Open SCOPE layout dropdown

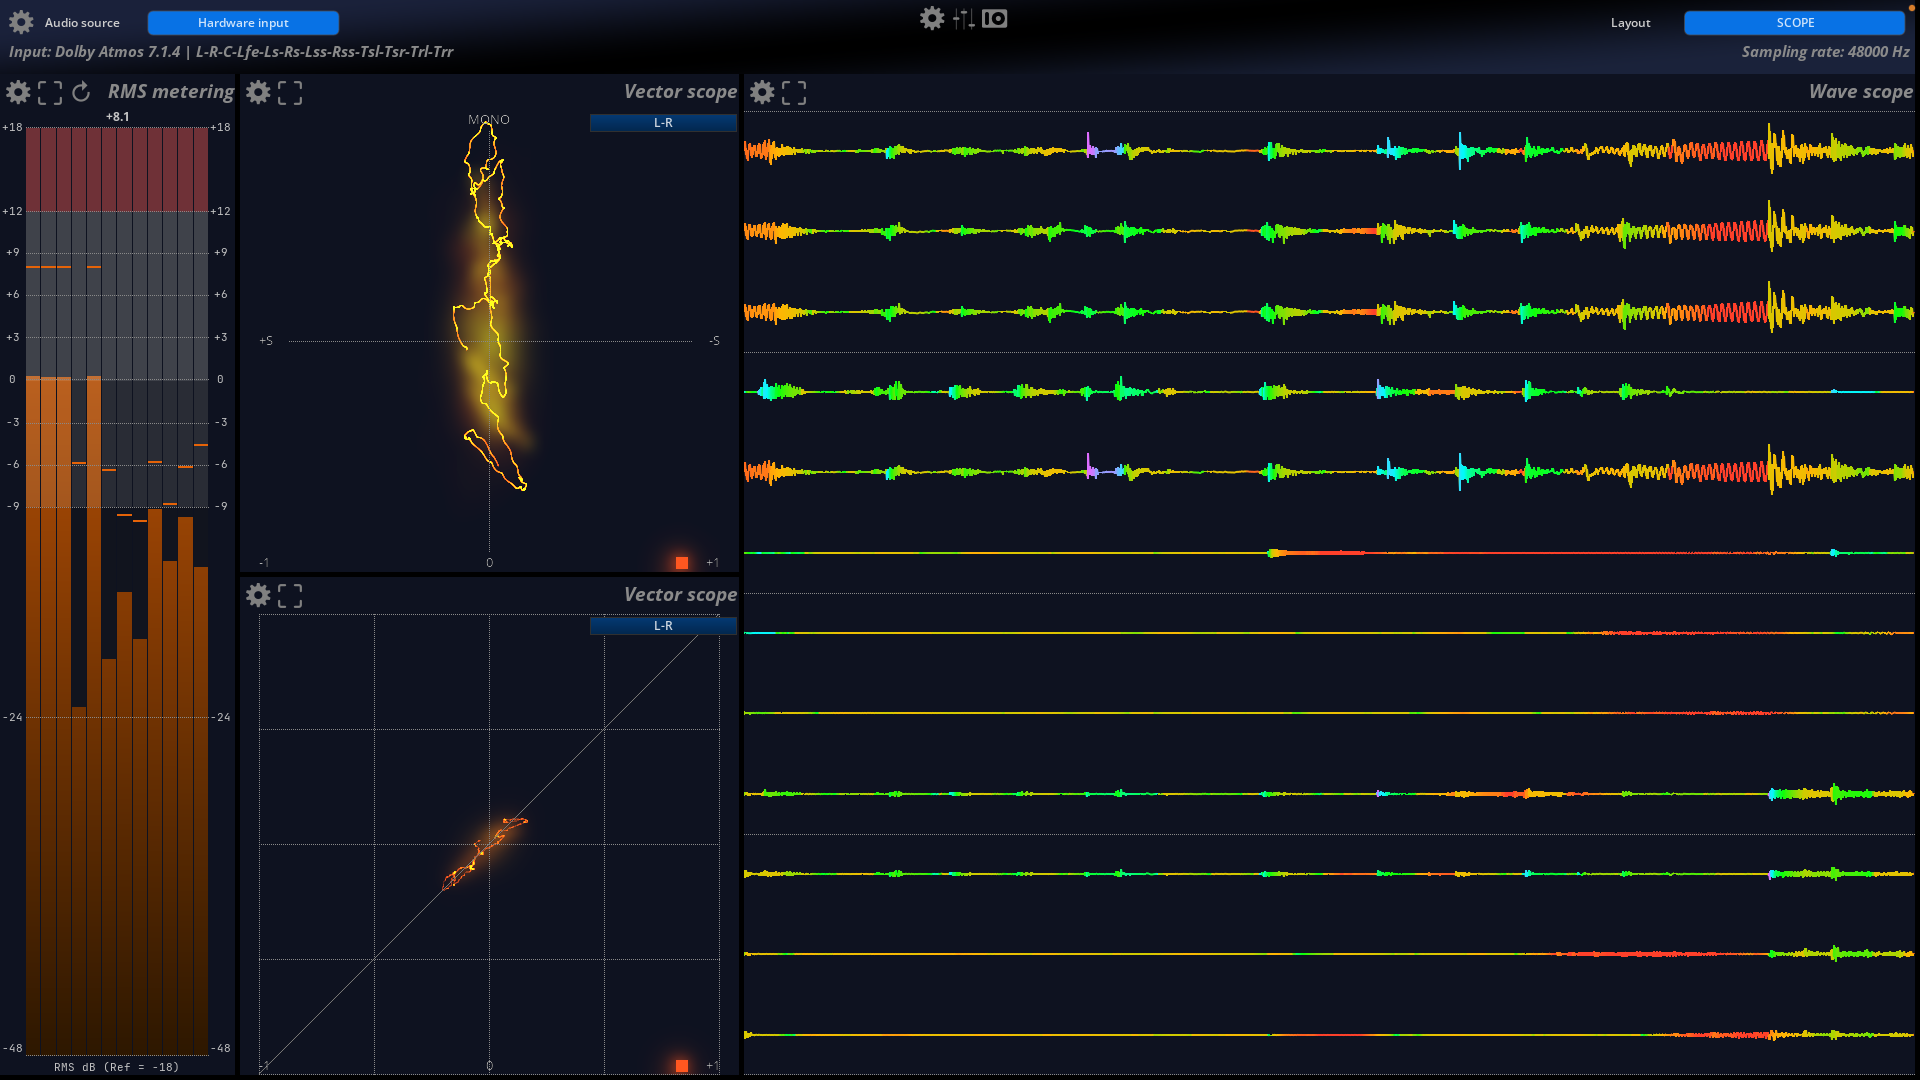(1794, 22)
